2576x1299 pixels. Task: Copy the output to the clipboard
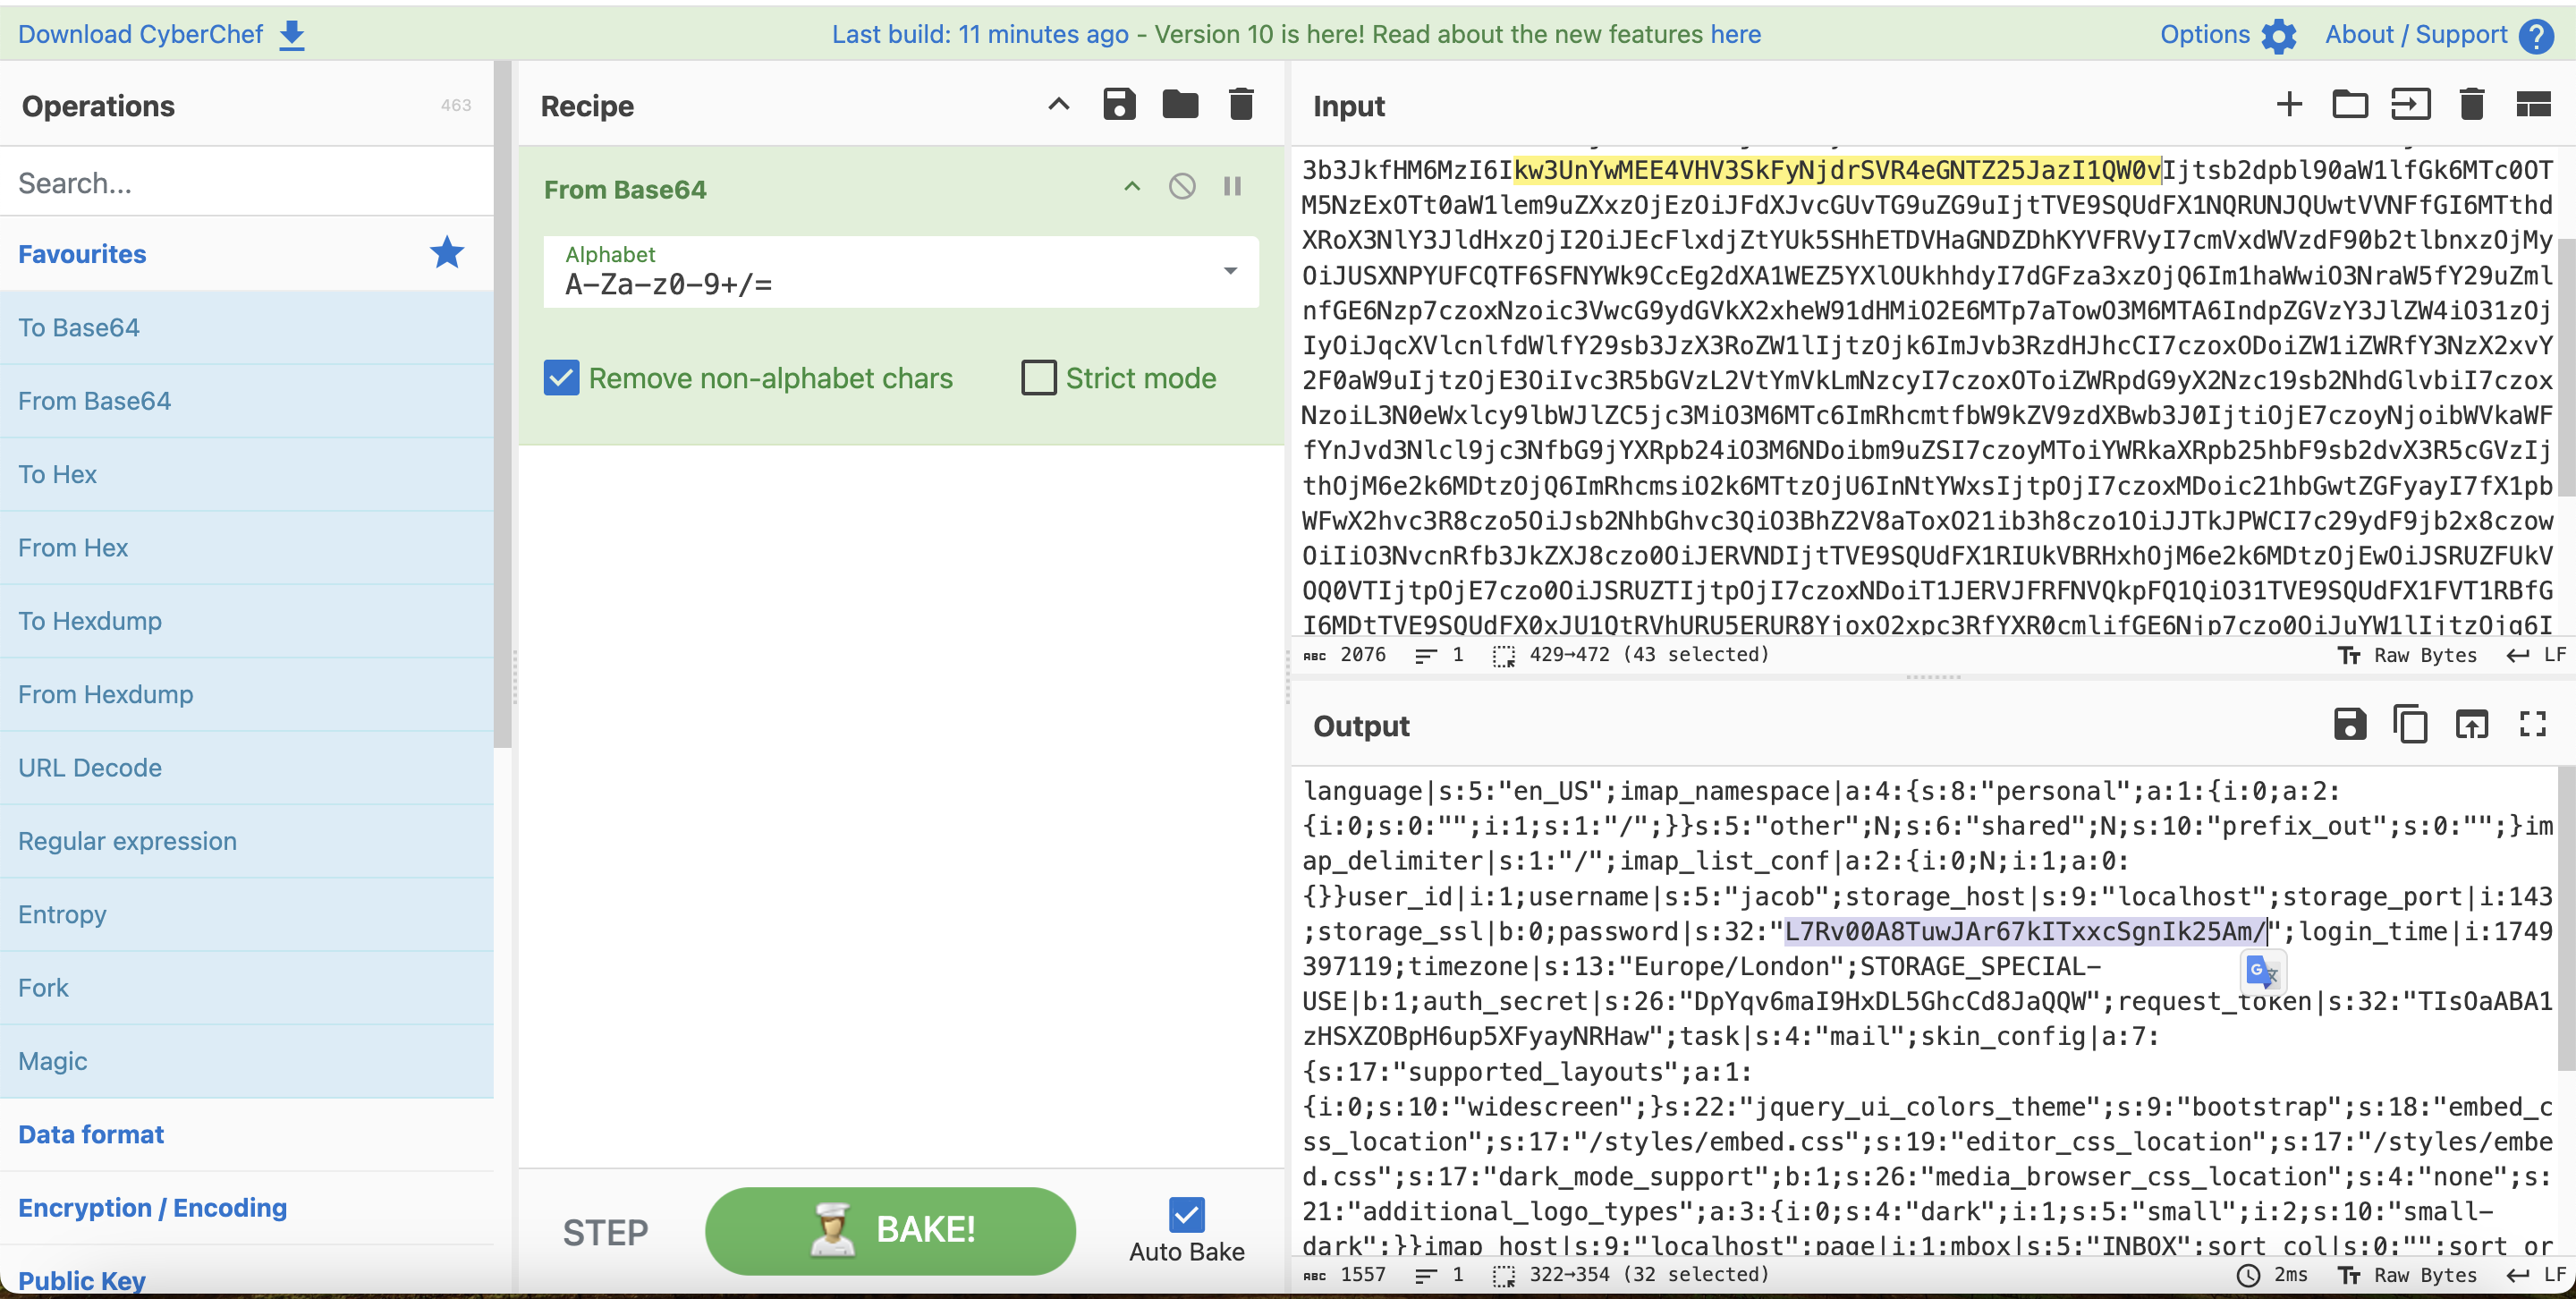[x=2410, y=724]
